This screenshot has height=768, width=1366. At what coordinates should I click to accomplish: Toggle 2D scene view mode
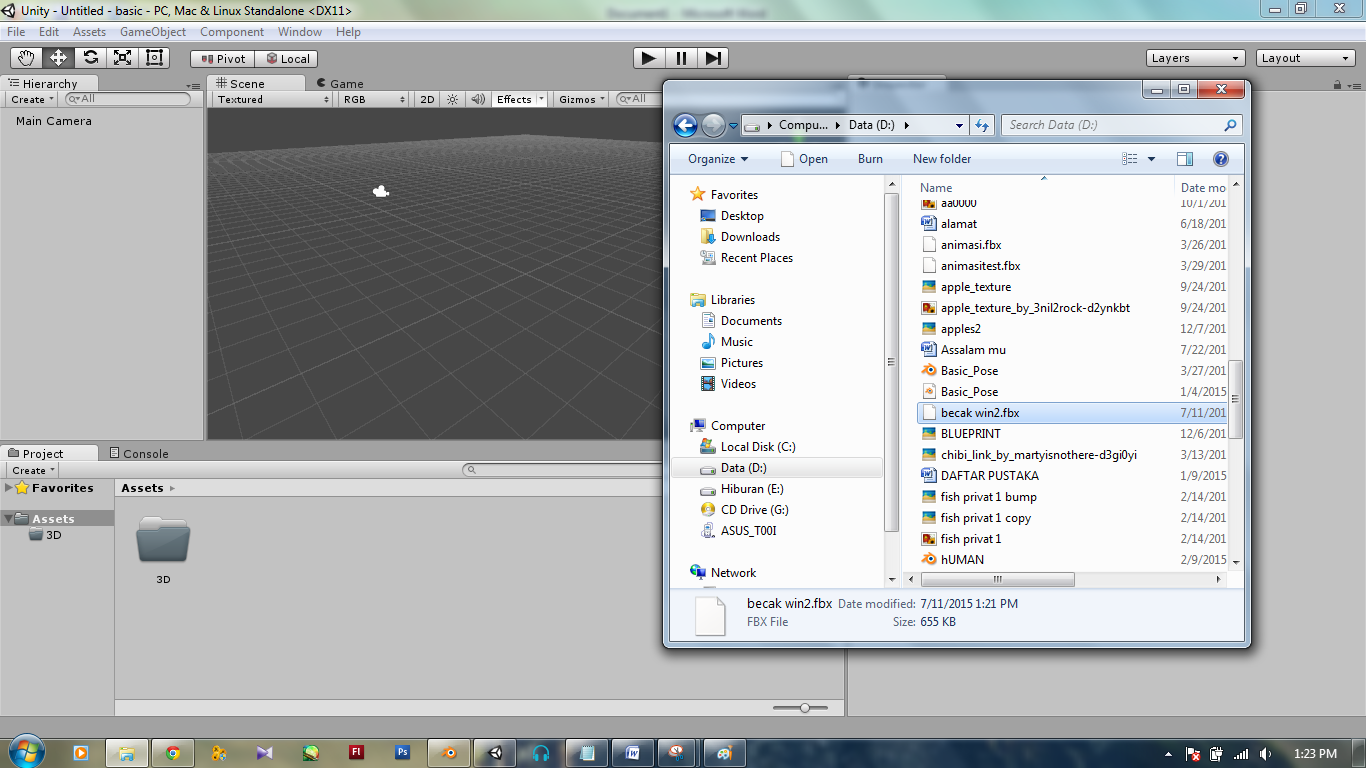click(426, 99)
